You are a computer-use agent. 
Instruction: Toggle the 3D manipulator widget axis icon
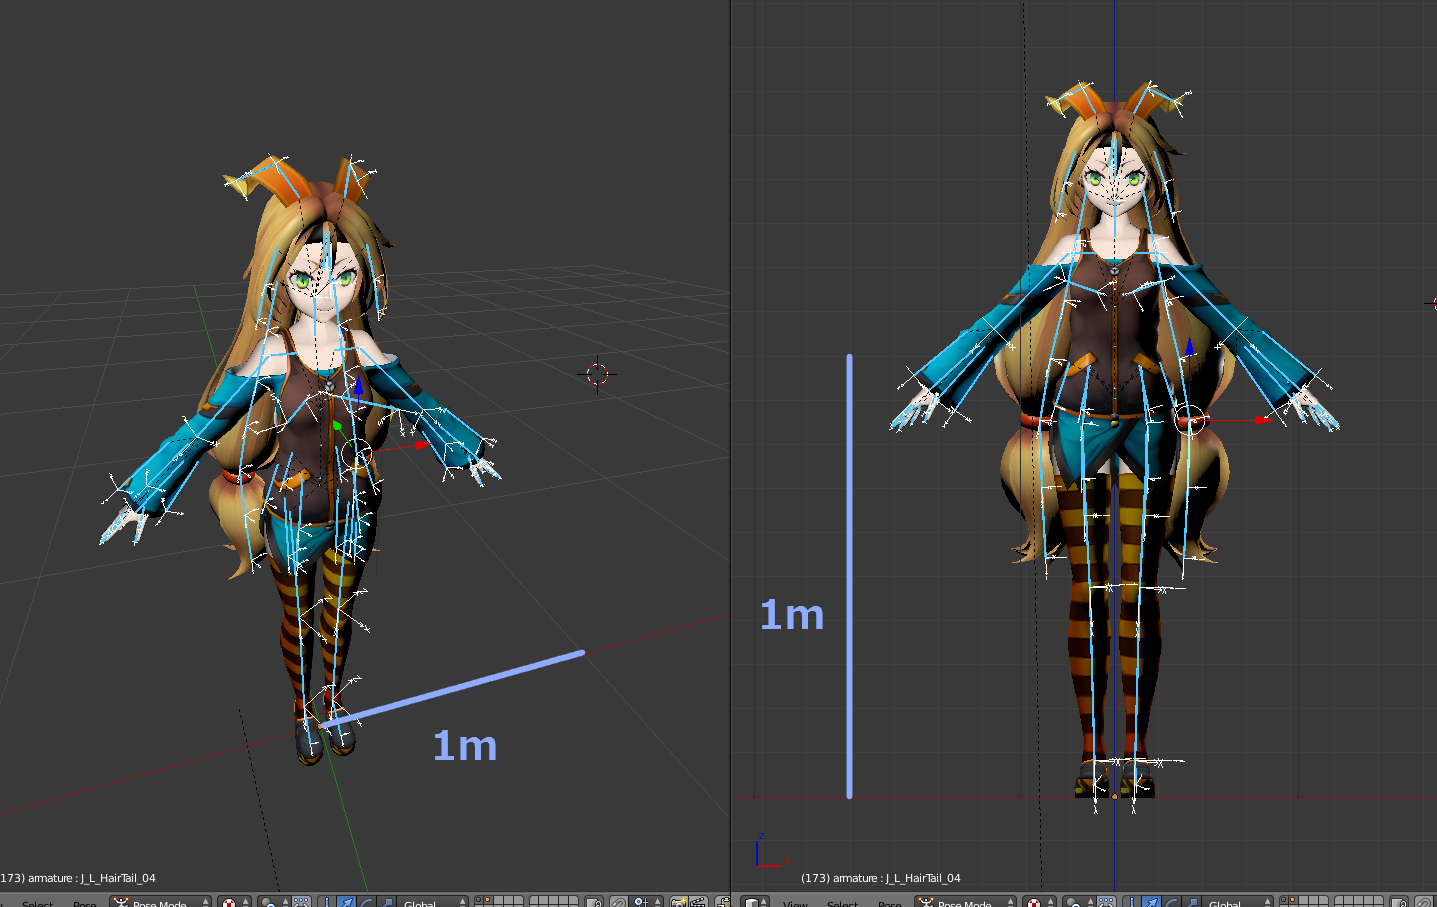tap(327, 901)
